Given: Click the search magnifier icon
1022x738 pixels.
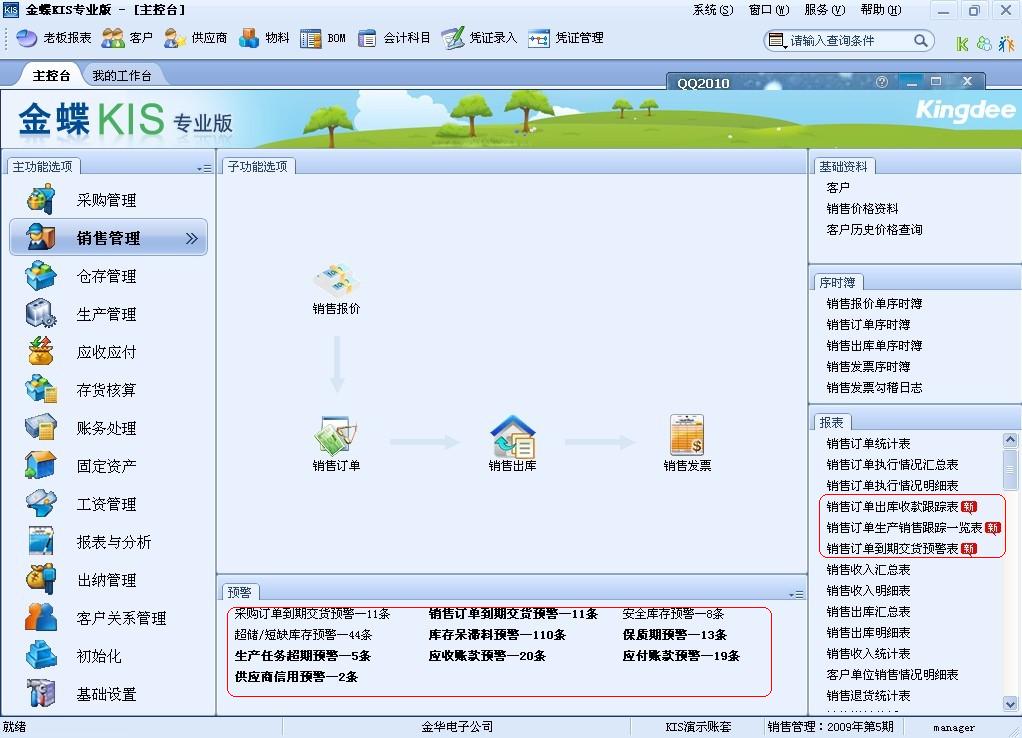Looking at the screenshot, I should (x=920, y=41).
